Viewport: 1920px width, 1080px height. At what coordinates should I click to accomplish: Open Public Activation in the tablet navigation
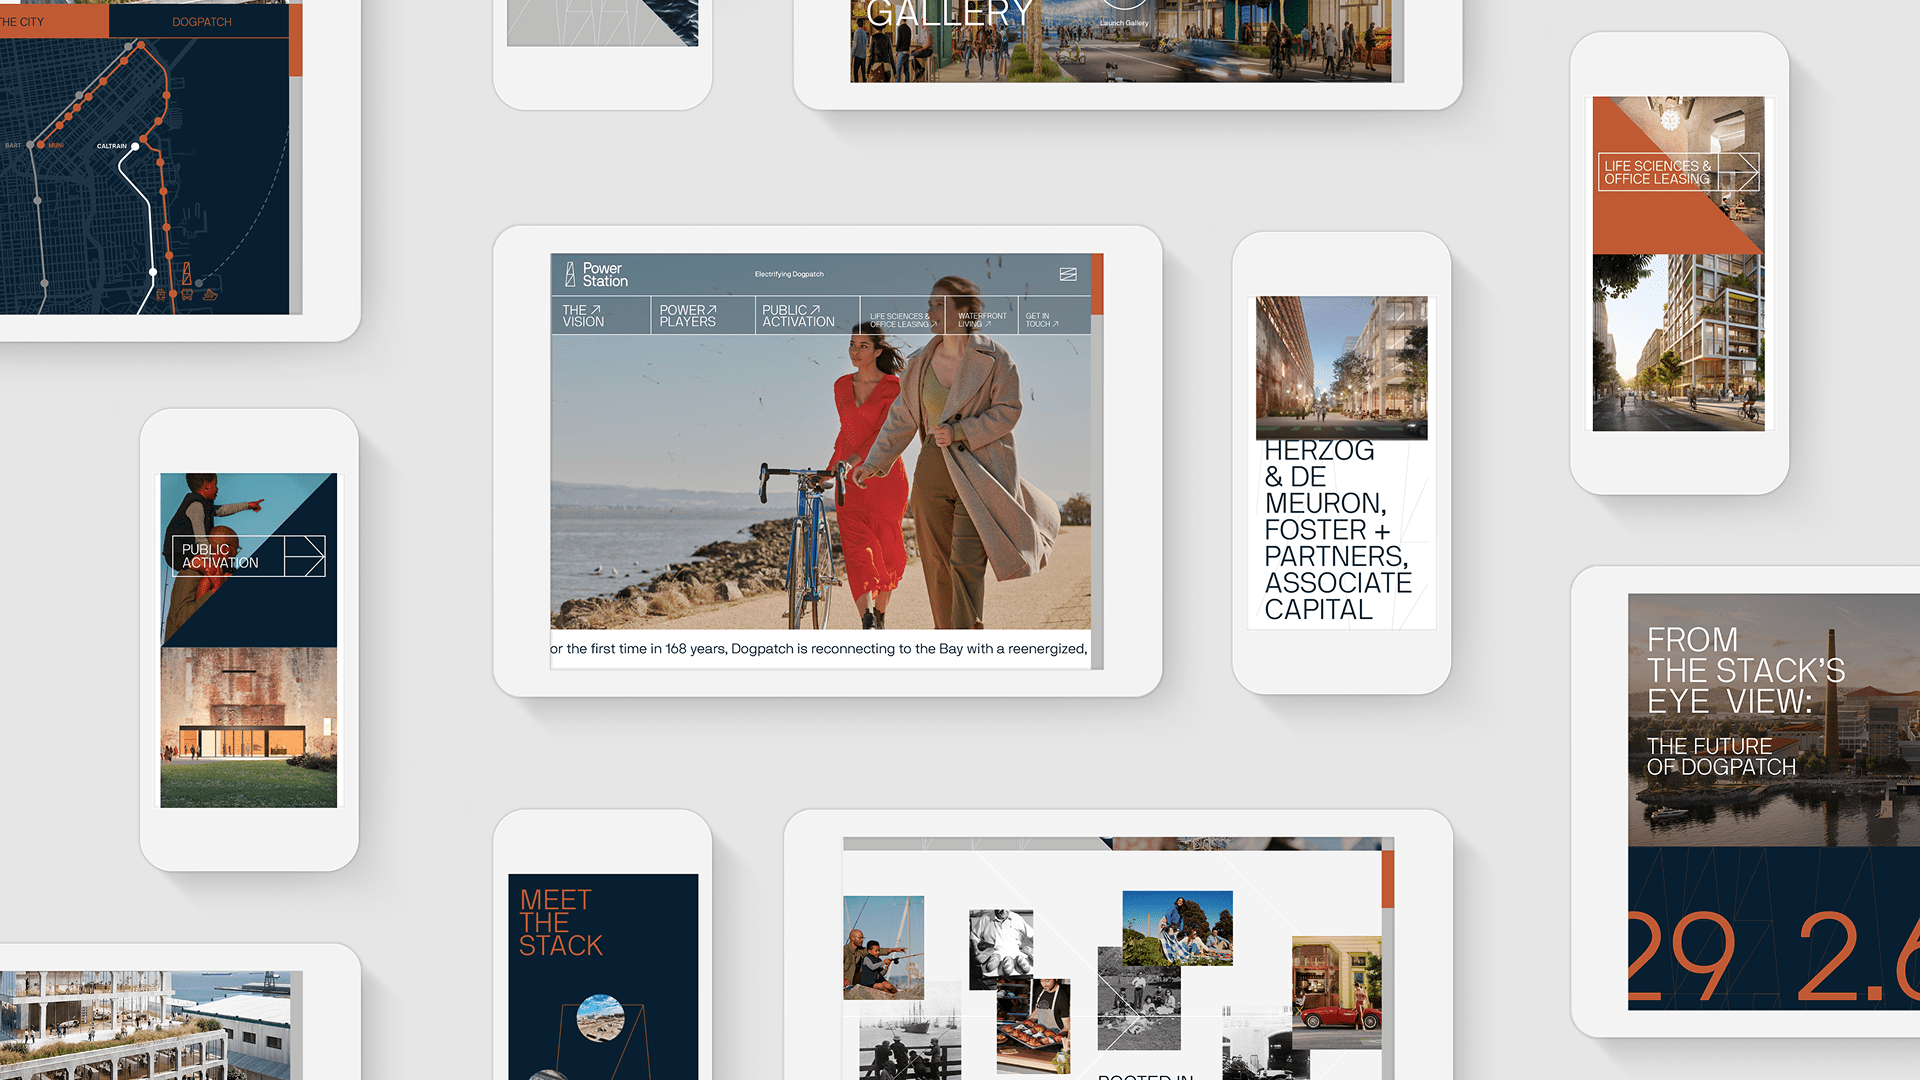(798, 316)
